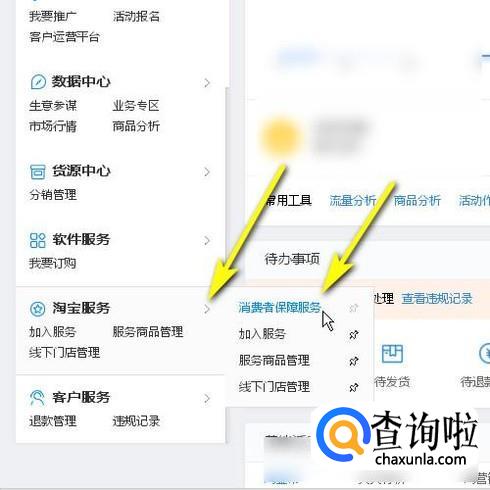Click the 待发货 package icon
The height and width of the screenshot is (490, 490).
point(392,354)
